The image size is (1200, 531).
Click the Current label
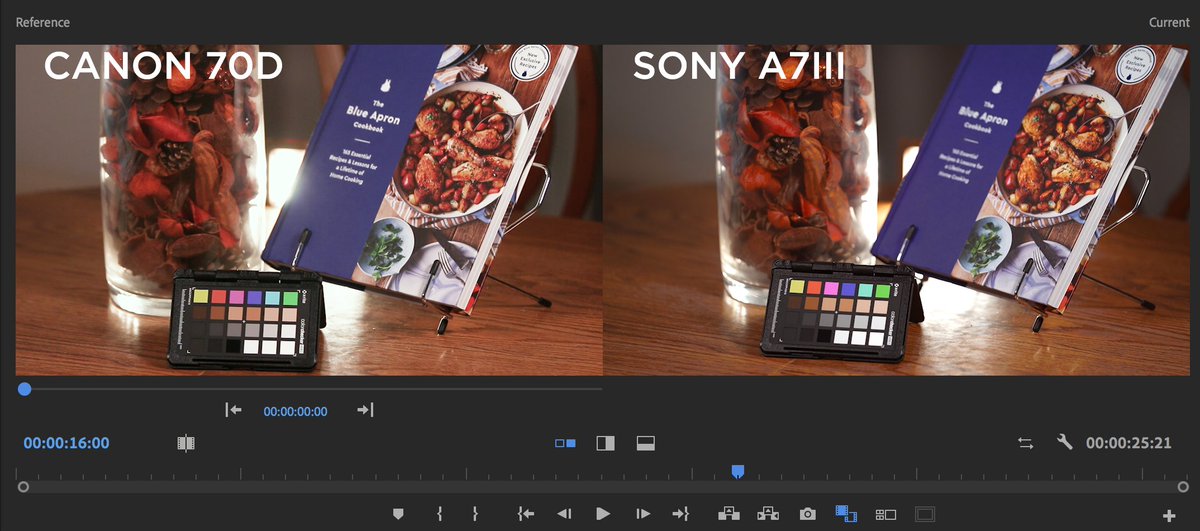pyautogui.click(x=1169, y=22)
